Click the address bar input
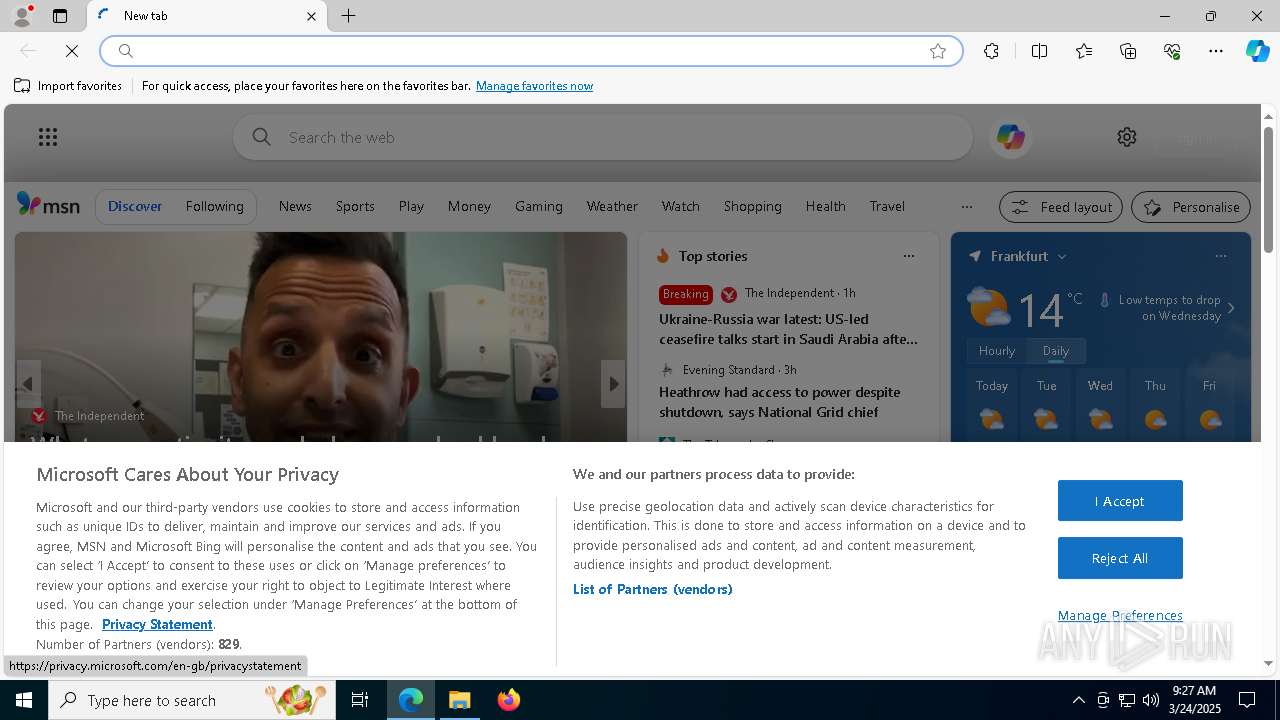Image resolution: width=1280 pixels, height=720 pixels. pyautogui.click(x=530, y=51)
